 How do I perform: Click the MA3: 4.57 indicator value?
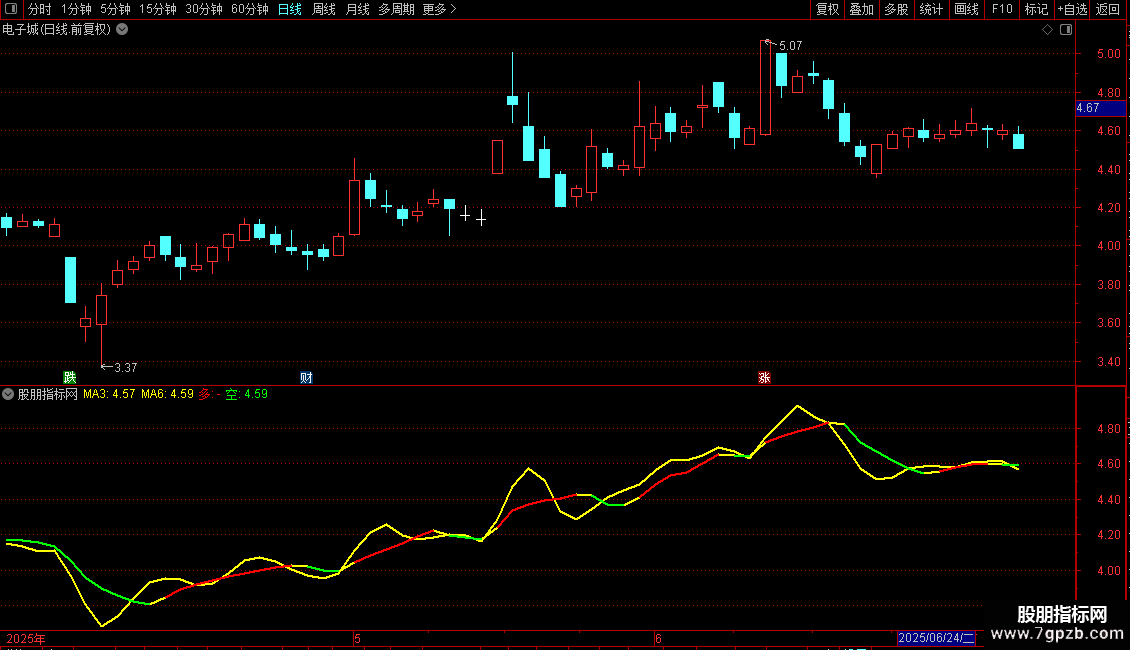pyautogui.click(x=109, y=394)
